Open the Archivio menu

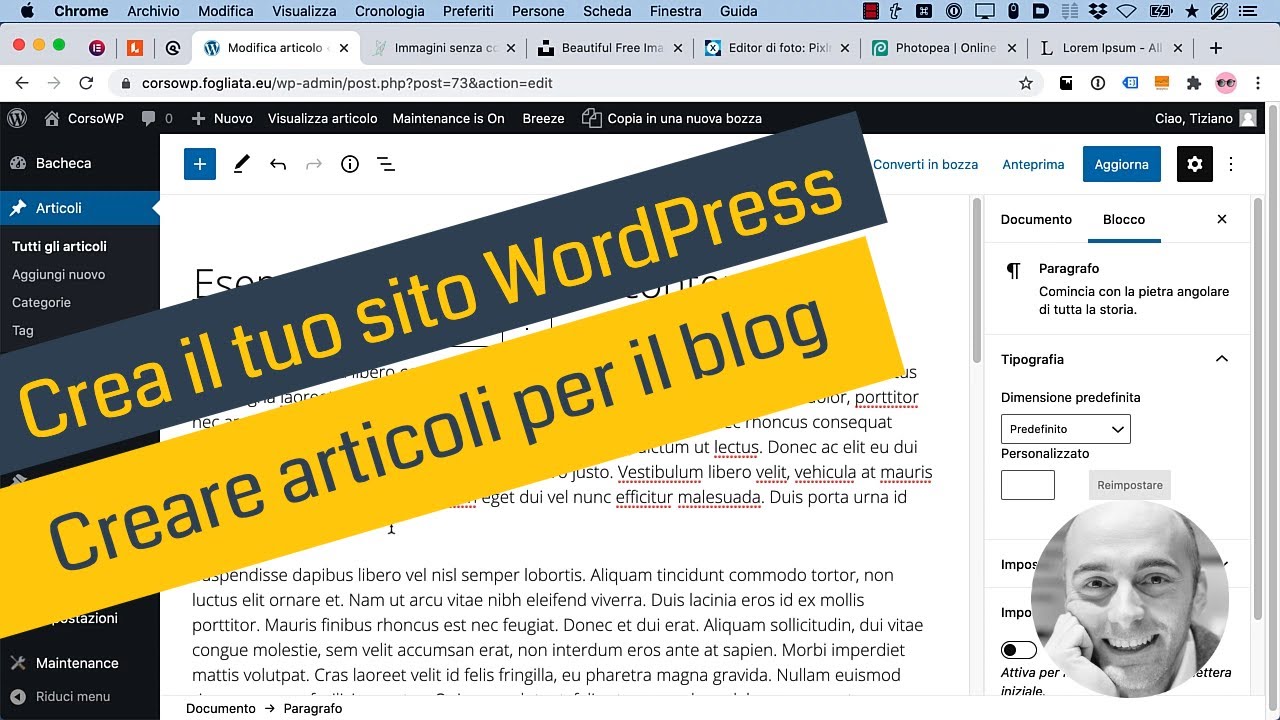[153, 11]
